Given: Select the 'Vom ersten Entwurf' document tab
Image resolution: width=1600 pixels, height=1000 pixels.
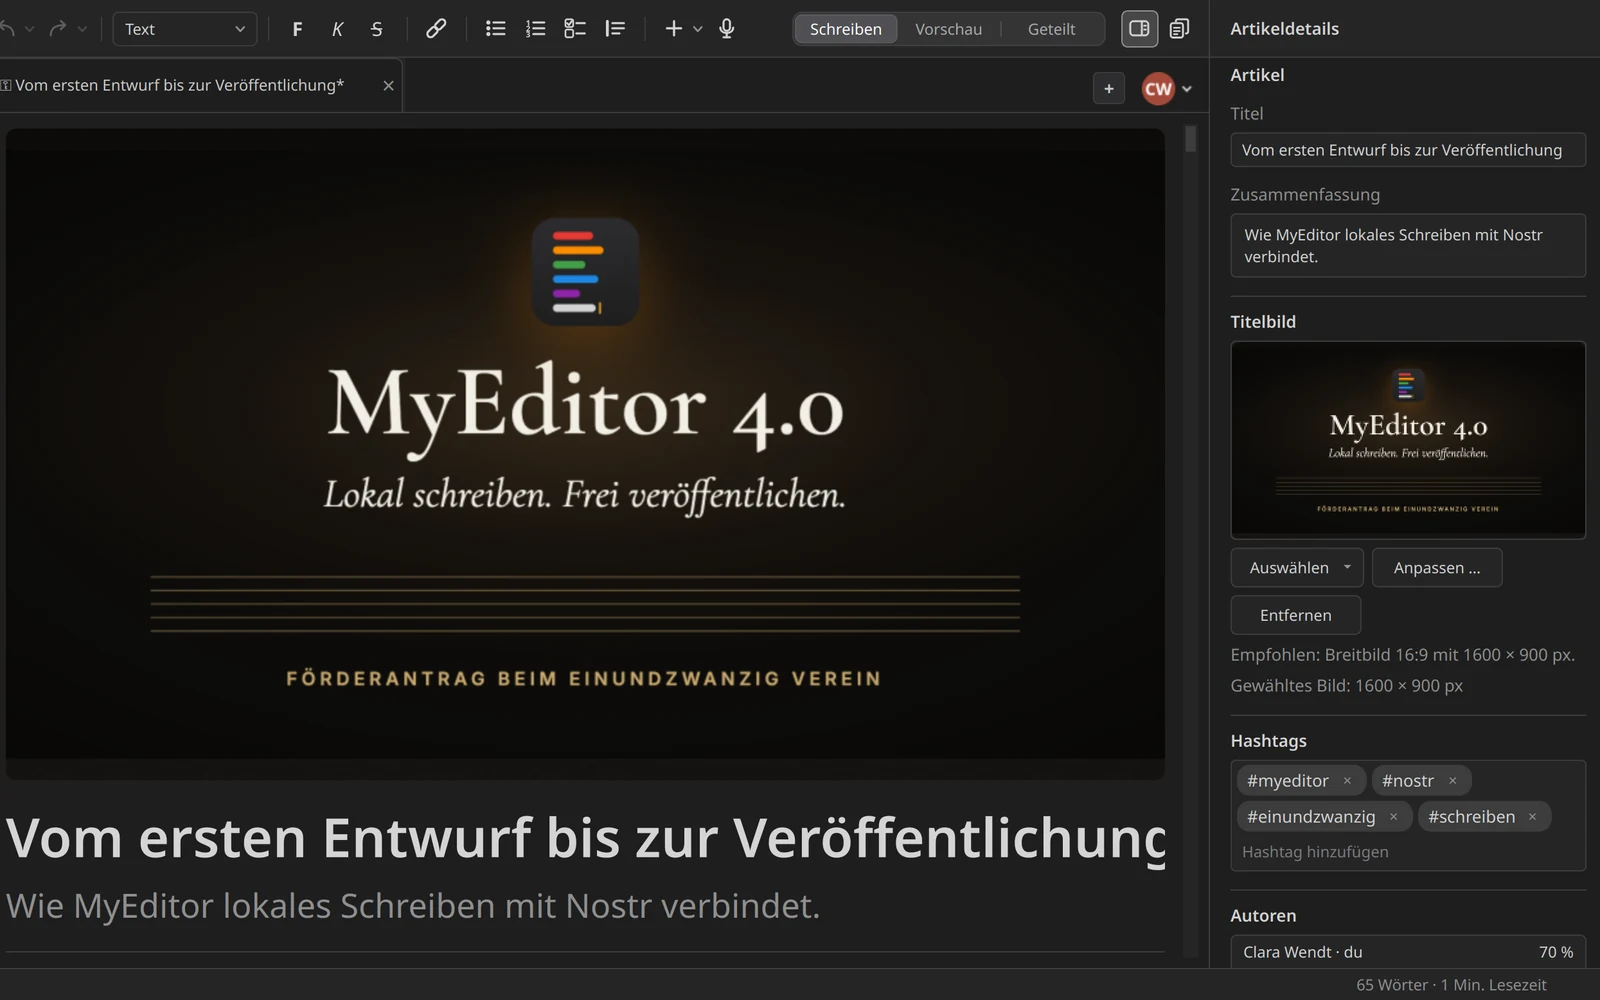Looking at the screenshot, I should click(179, 85).
